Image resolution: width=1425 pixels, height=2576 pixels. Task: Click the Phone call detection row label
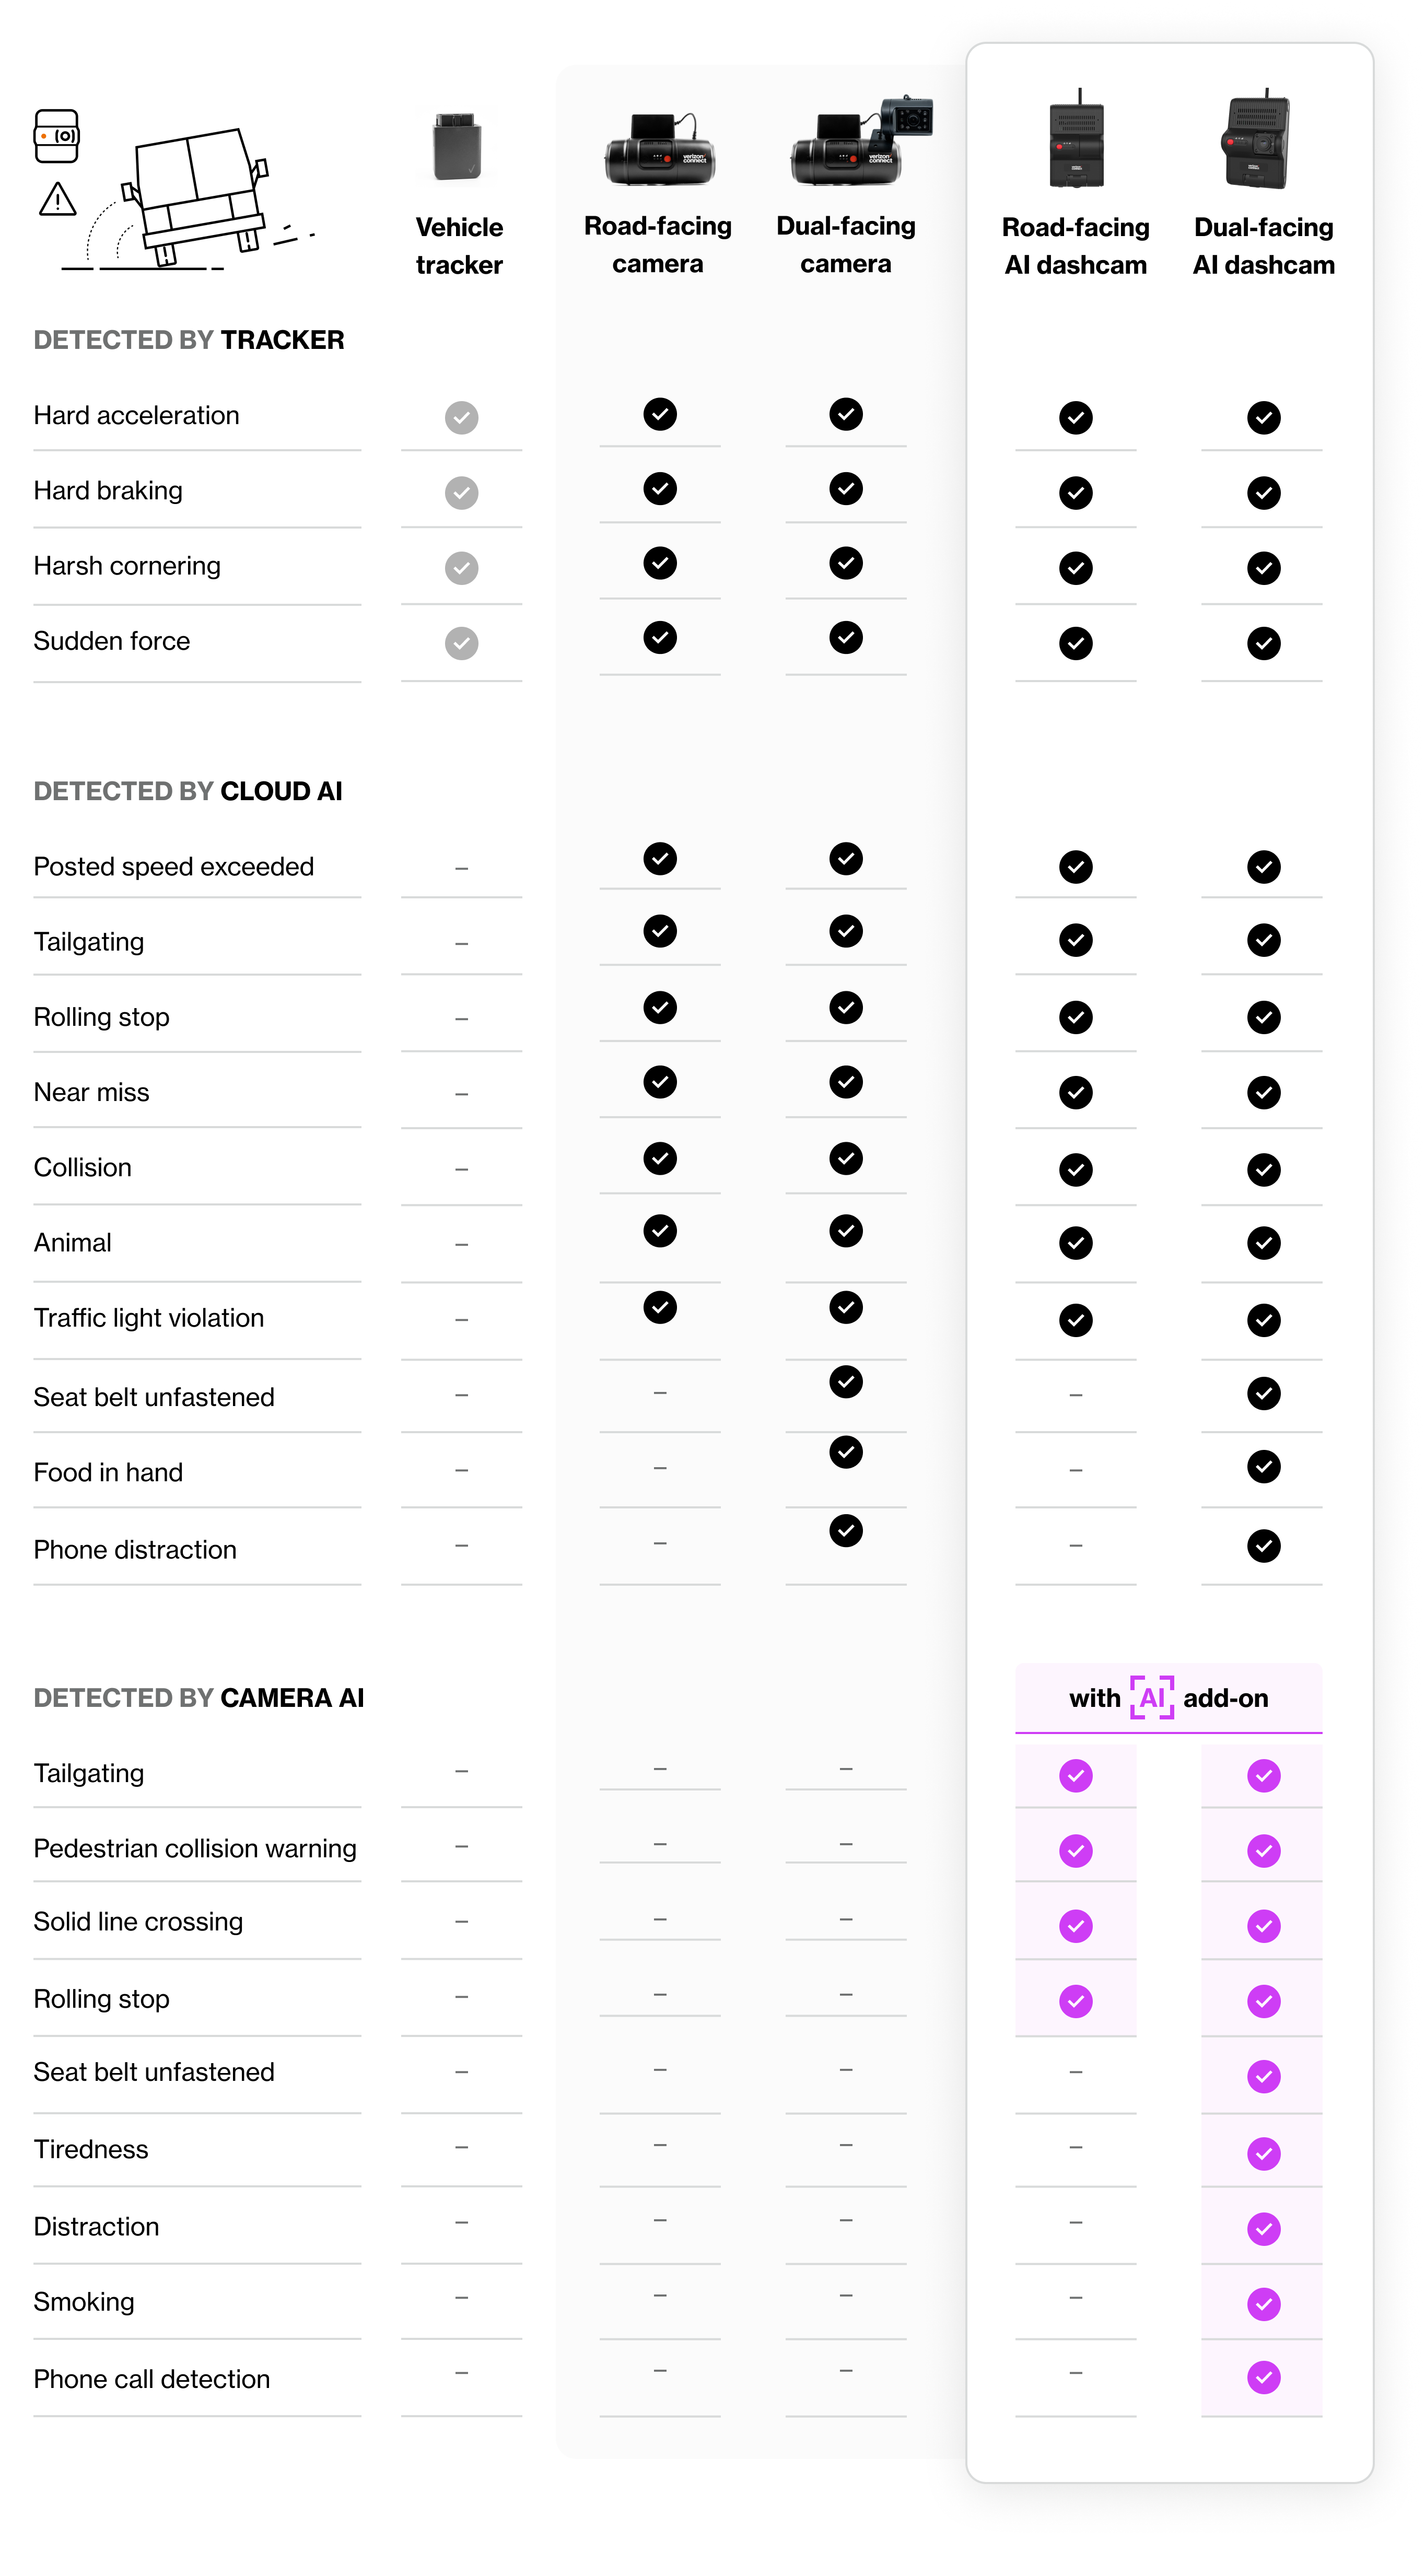152,2379
